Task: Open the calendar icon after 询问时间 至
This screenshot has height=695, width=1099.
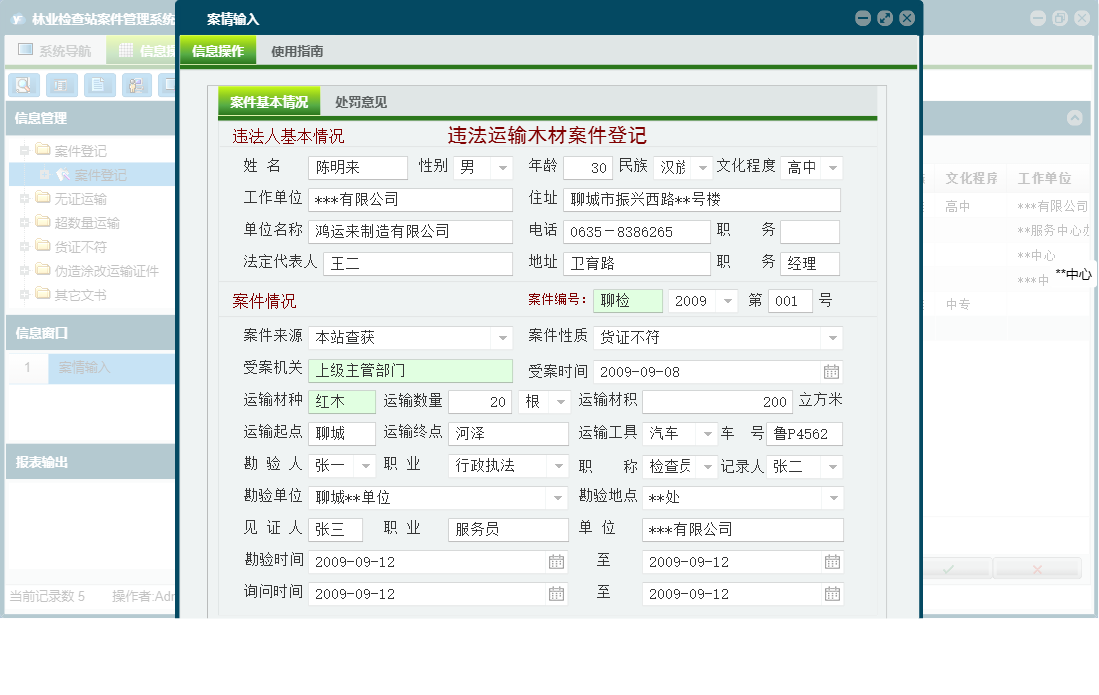Action: pyautogui.click(x=831, y=592)
